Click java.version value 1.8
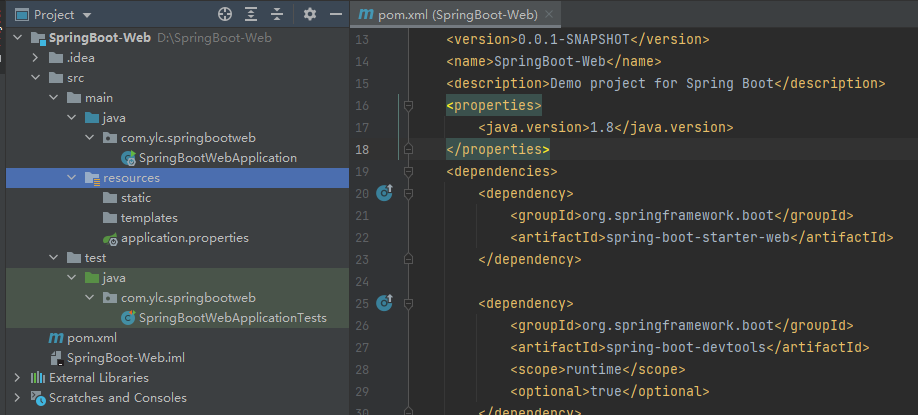The height and width of the screenshot is (415, 918). point(601,127)
